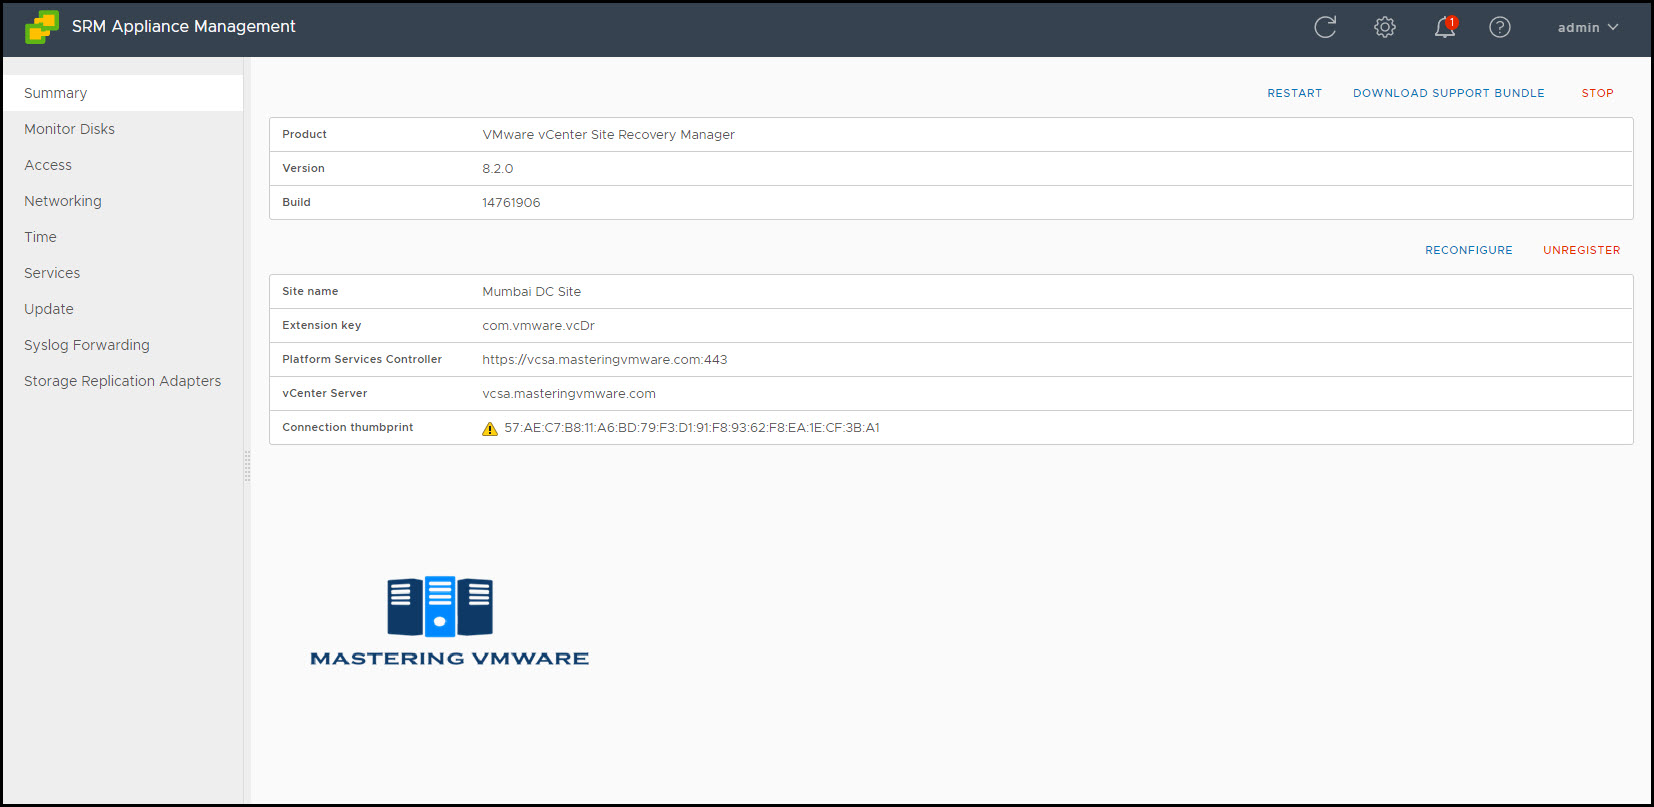
Task: Click the Extension key row label
Action: tap(321, 325)
